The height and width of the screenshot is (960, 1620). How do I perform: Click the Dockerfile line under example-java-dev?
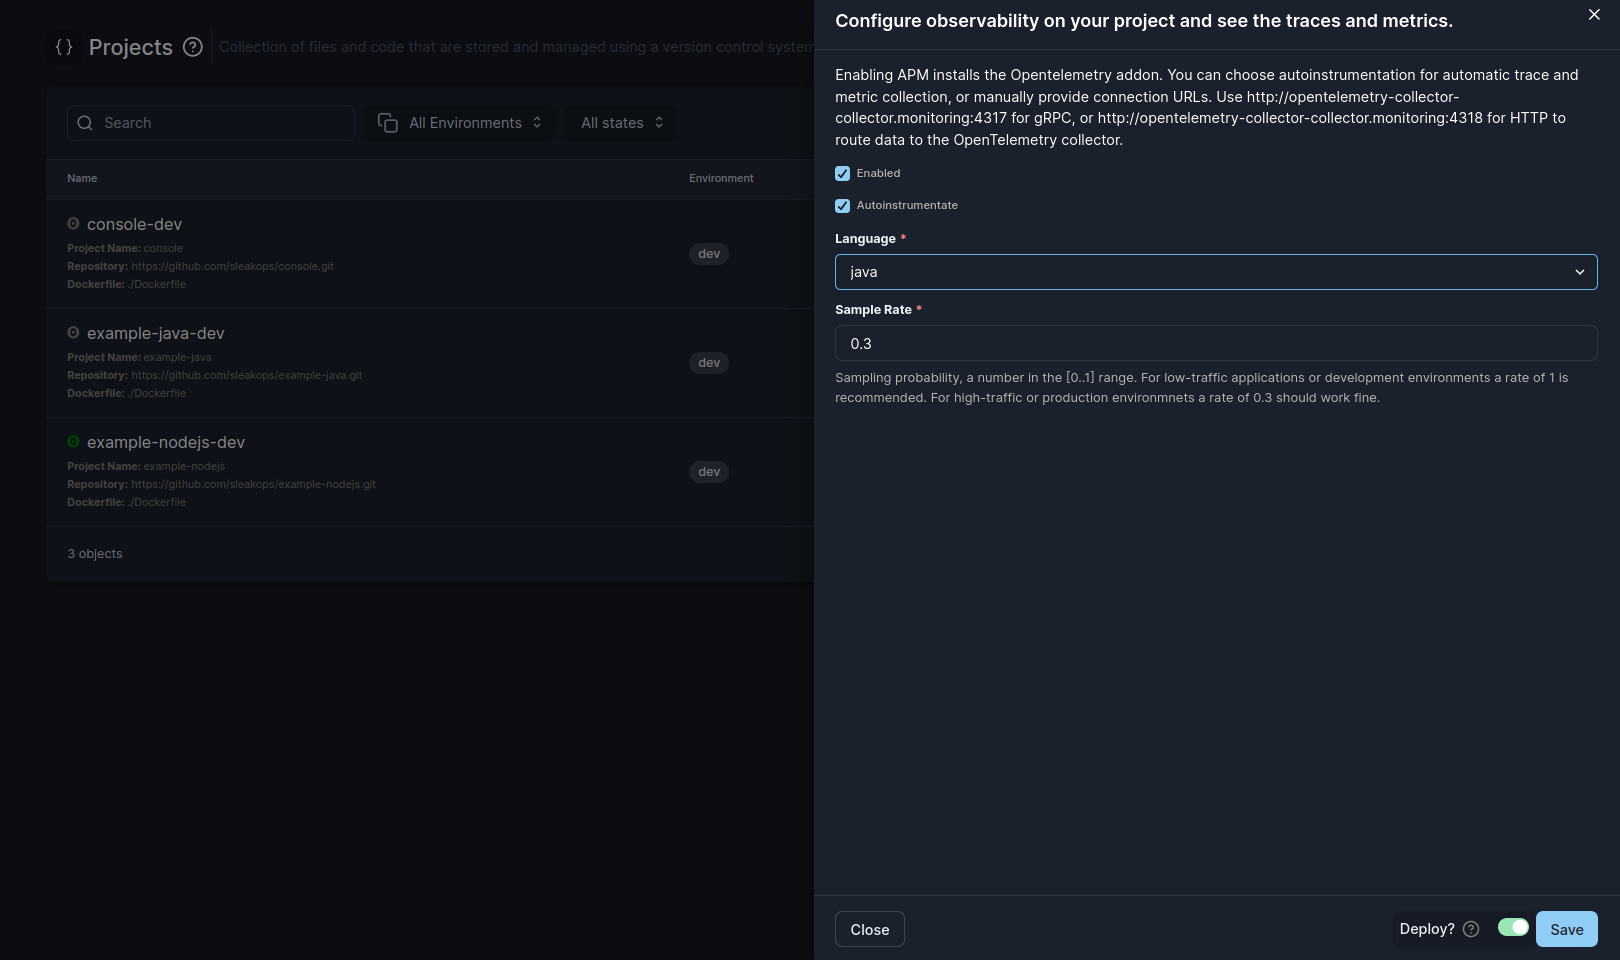tap(126, 393)
